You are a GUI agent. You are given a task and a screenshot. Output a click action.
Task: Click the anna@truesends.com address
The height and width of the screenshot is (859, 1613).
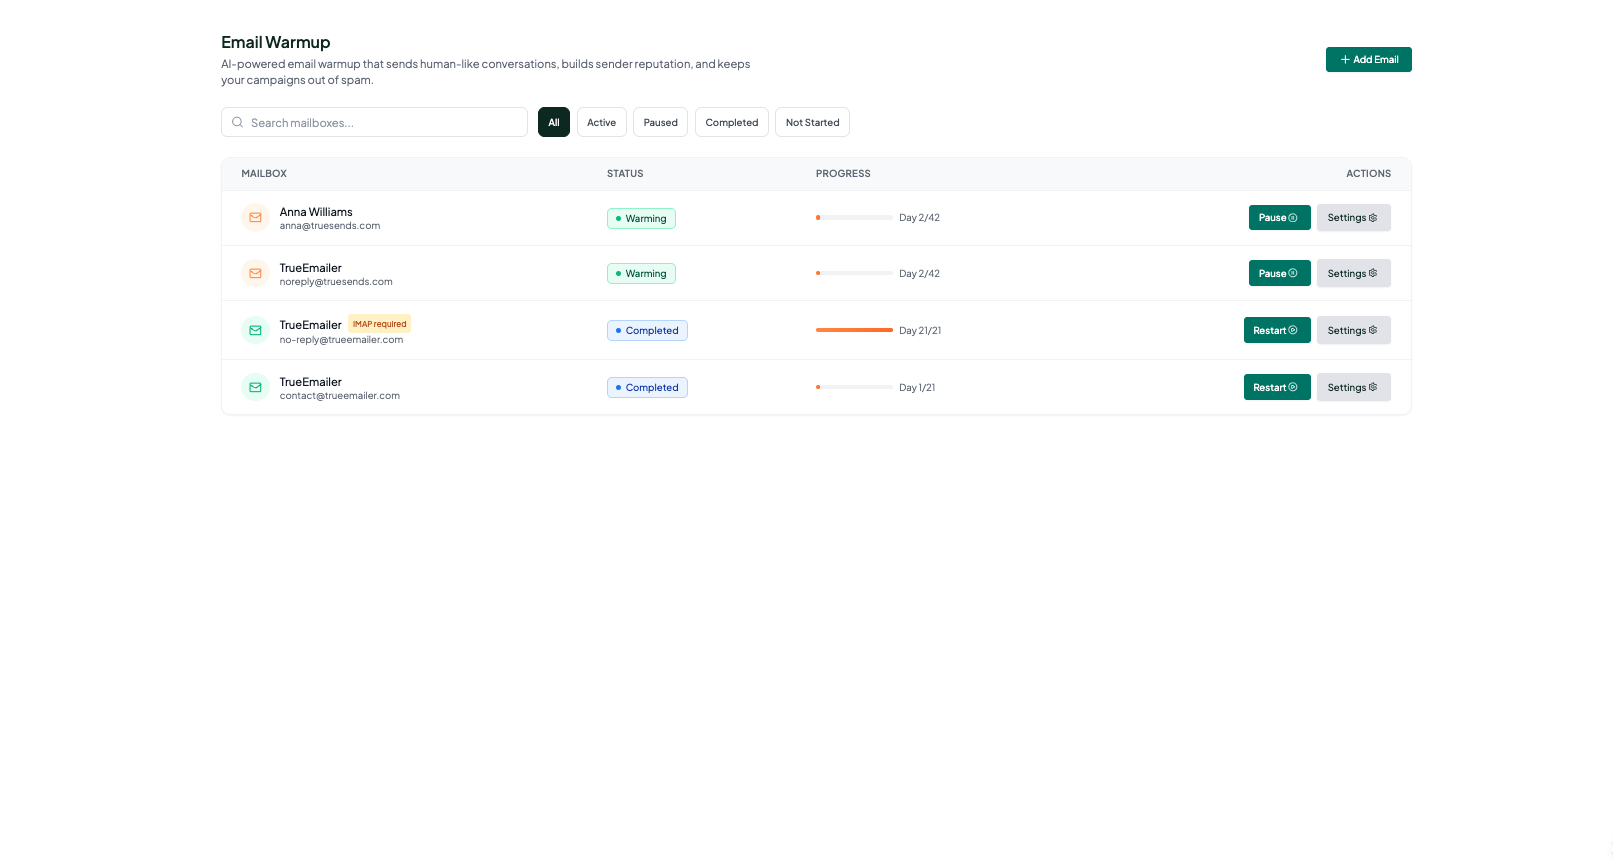pos(330,226)
